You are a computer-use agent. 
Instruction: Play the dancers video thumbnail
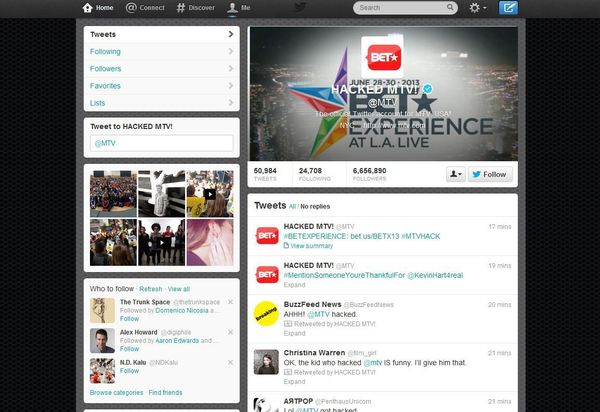point(161,242)
